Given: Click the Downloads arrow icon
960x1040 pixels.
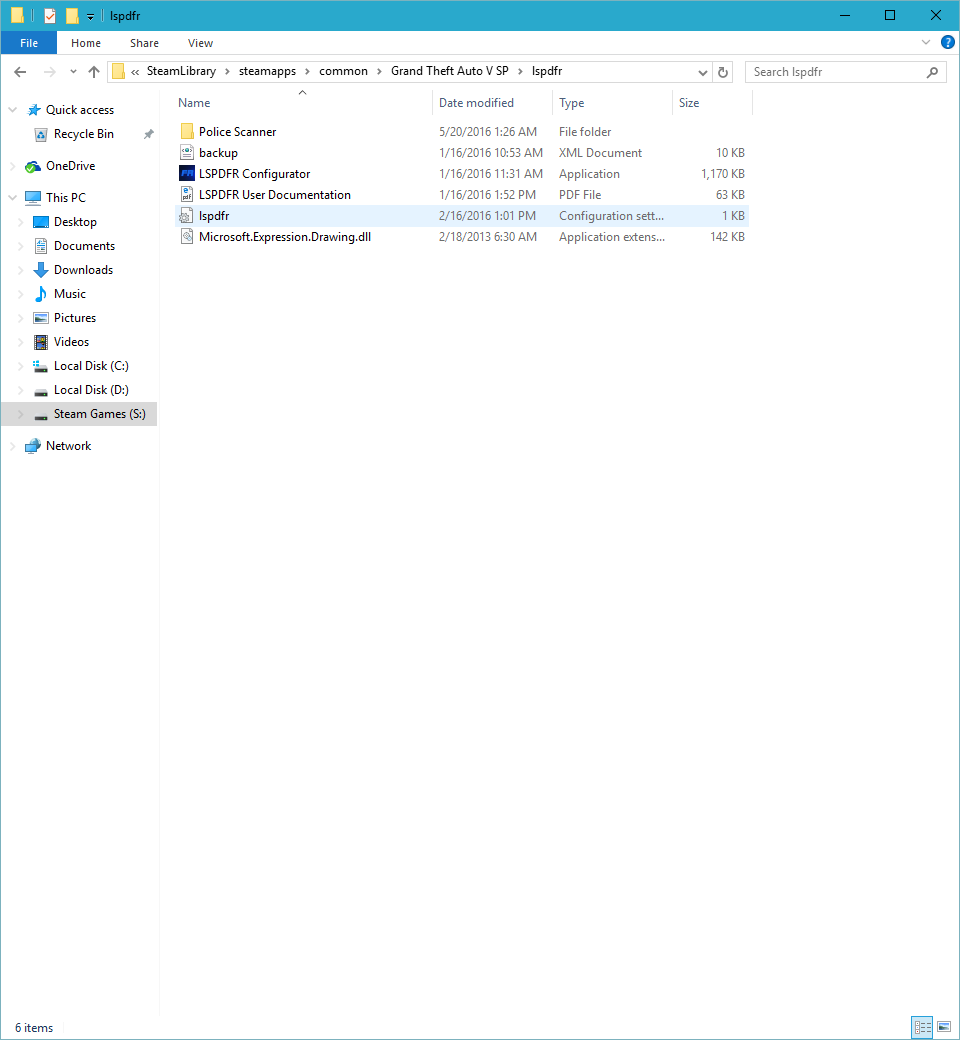Looking at the screenshot, I should [x=40, y=270].
